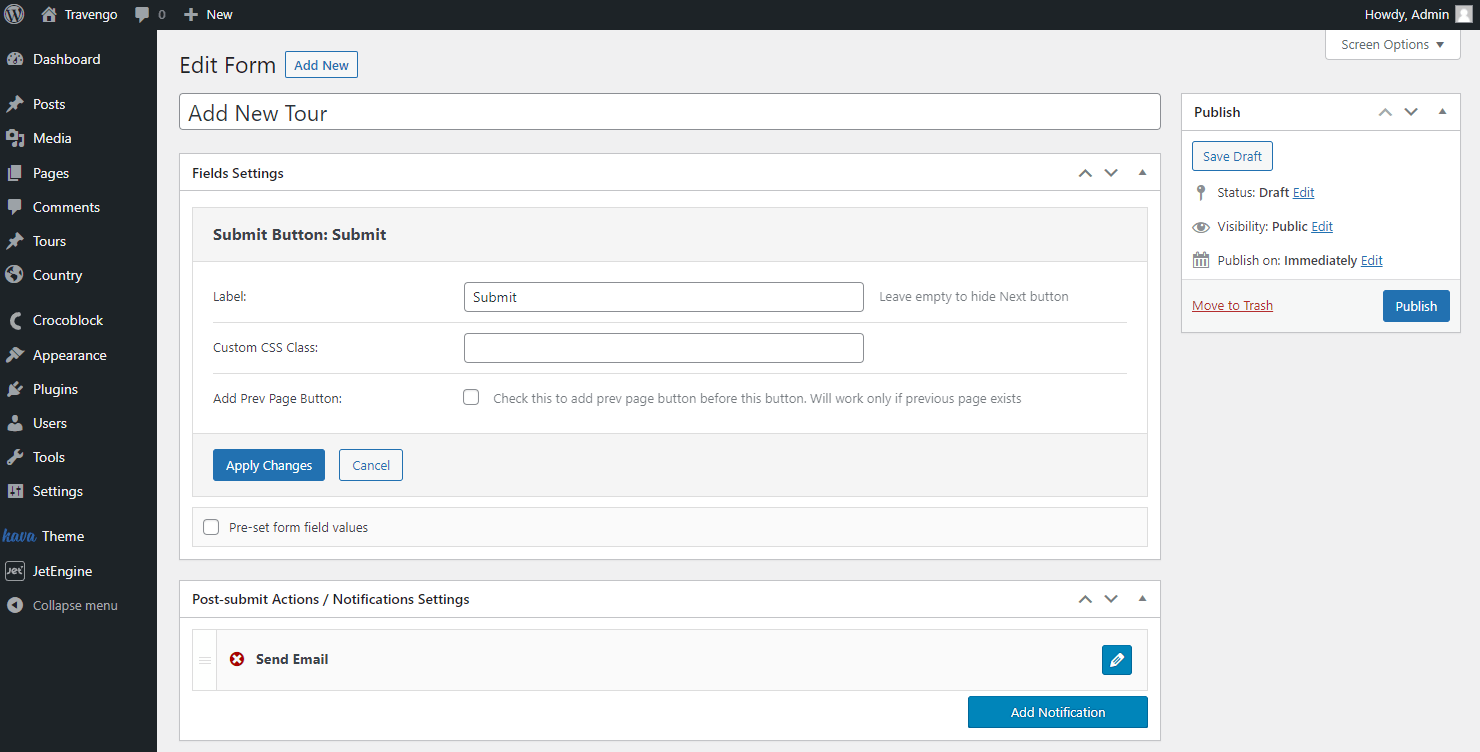This screenshot has height=752, width=1480.
Task: Click the form title field
Action: click(x=670, y=112)
